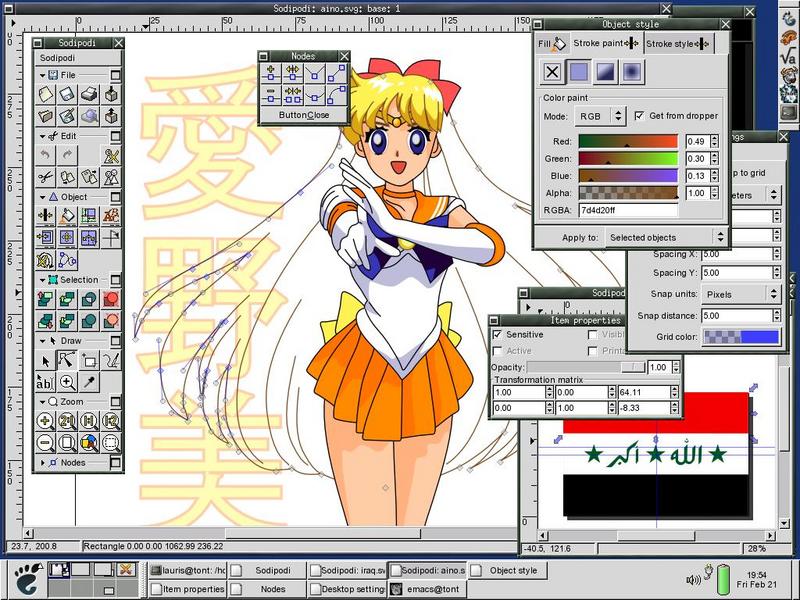Click the Lower selection to bottom icon
Screen dimensions: 800x600
click(45, 321)
